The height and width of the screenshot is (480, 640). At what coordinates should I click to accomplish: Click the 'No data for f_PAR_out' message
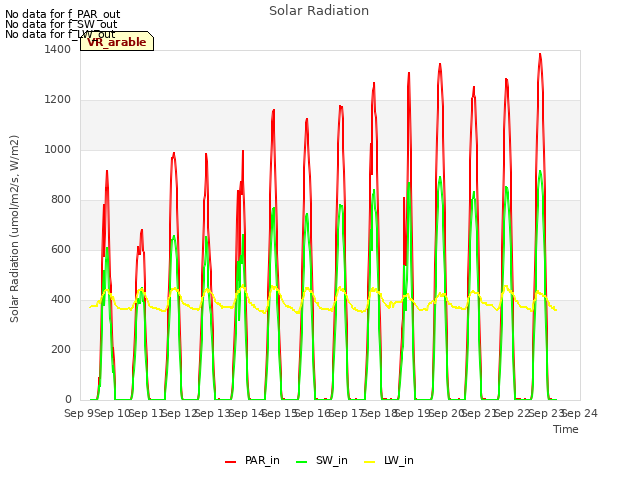62,14
